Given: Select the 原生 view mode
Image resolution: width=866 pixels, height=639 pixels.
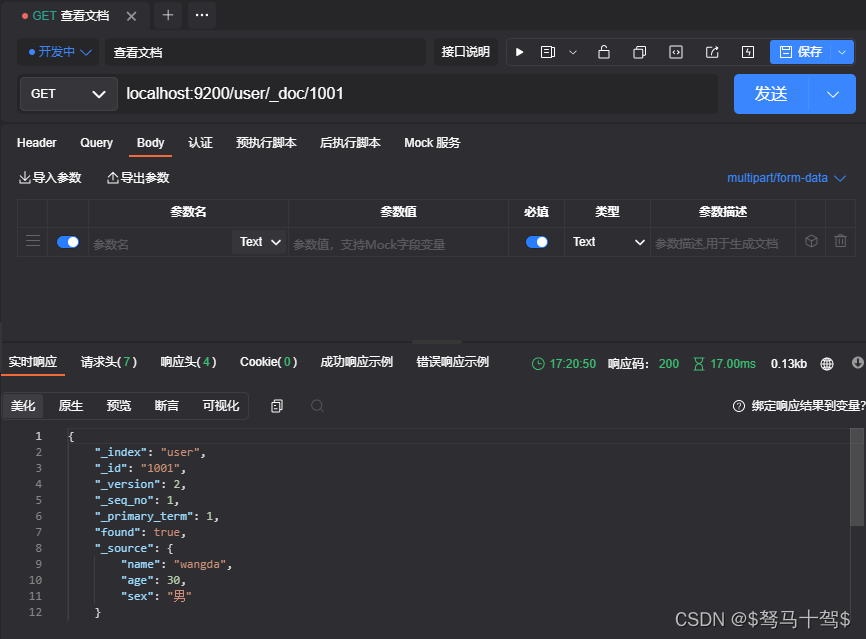Looking at the screenshot, I should coord(71,406).
